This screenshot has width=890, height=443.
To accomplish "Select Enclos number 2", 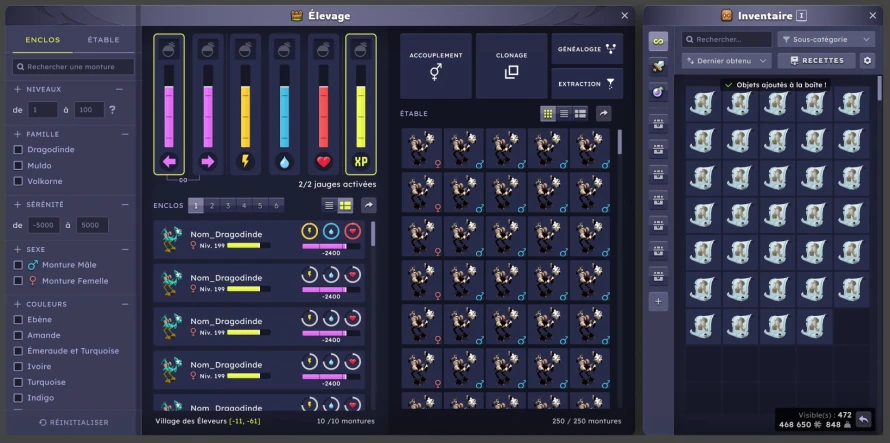I will (x=212, y=206).
